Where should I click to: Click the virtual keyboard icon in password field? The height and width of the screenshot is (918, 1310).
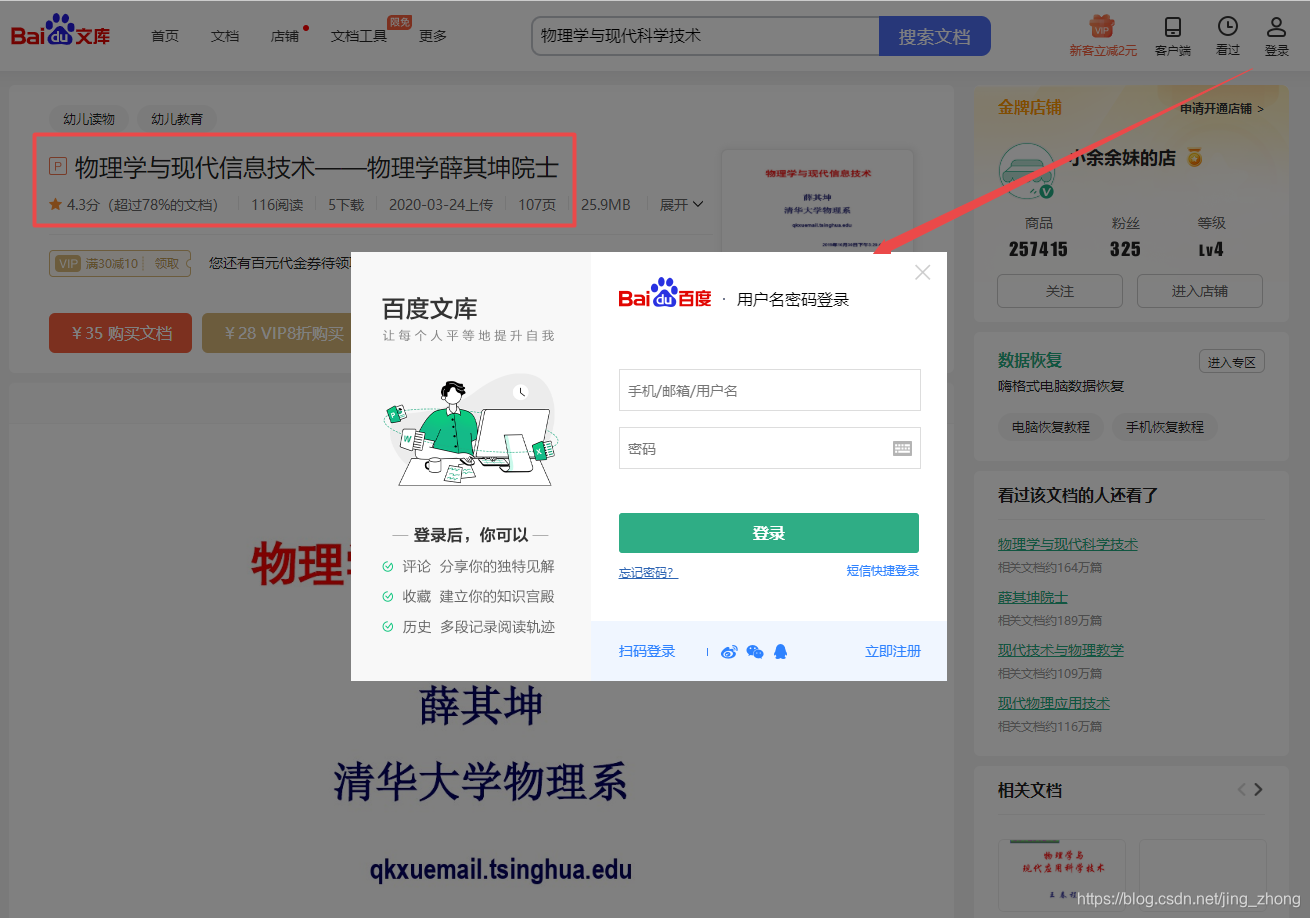[902, 449]
